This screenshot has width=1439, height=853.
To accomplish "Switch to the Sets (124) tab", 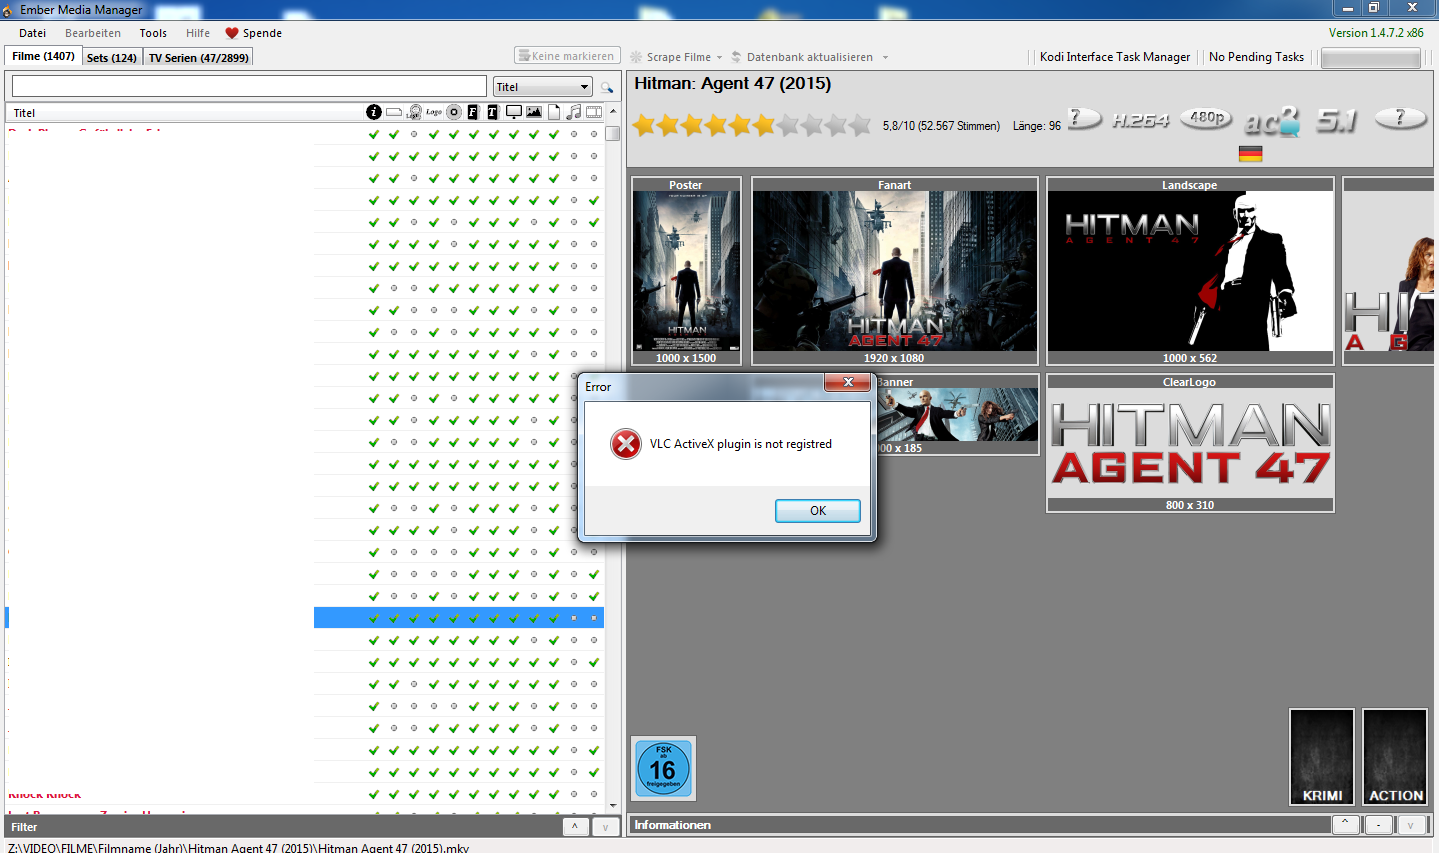I will point(112,58).
